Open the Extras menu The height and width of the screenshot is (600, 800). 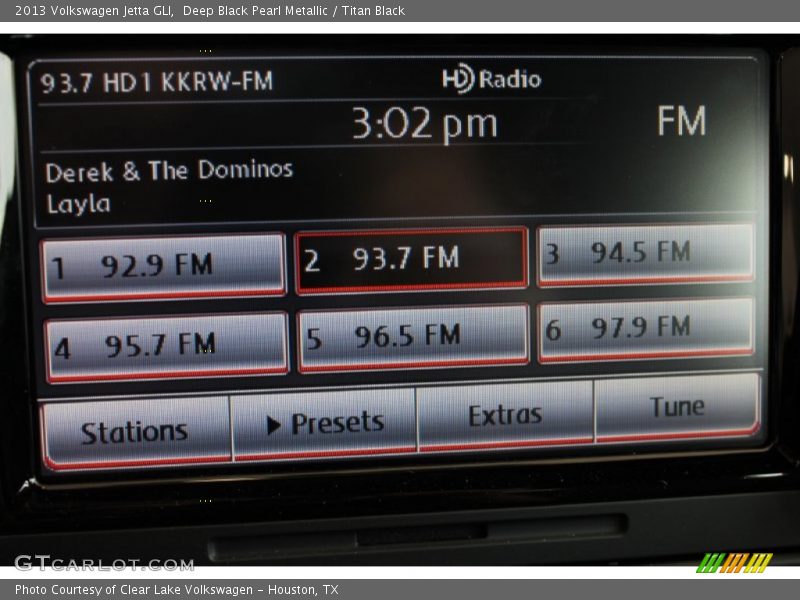(505, 415)
